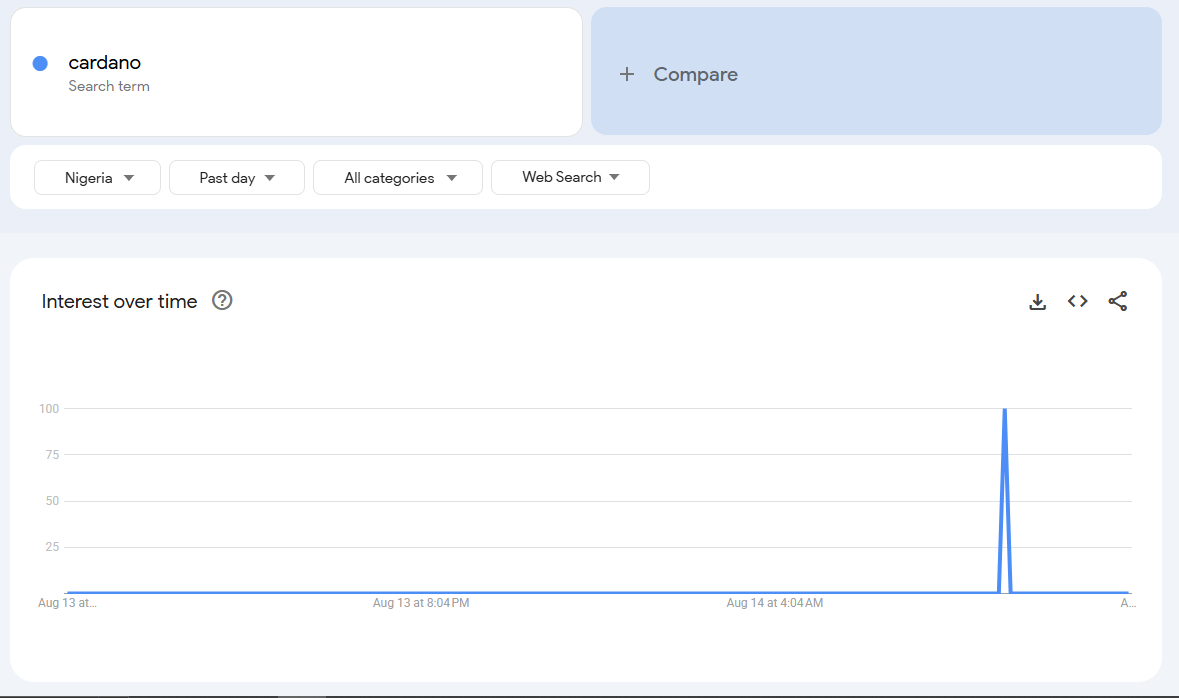Click the 100 axis value
The width and height of the screenshot is (1179, 698).
click(x=49, y=408)
